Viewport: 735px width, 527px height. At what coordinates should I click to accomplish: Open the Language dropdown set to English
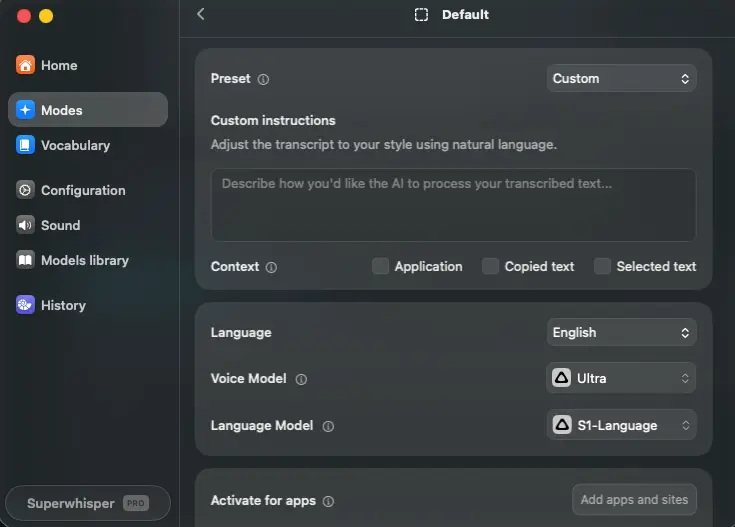(x=622, y=332)
